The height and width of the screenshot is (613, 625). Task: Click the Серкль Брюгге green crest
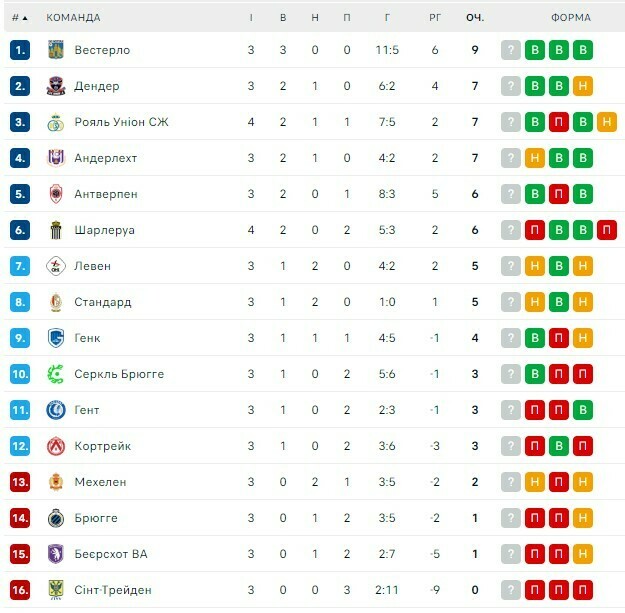pyautogui.click(x=55, y=374)
